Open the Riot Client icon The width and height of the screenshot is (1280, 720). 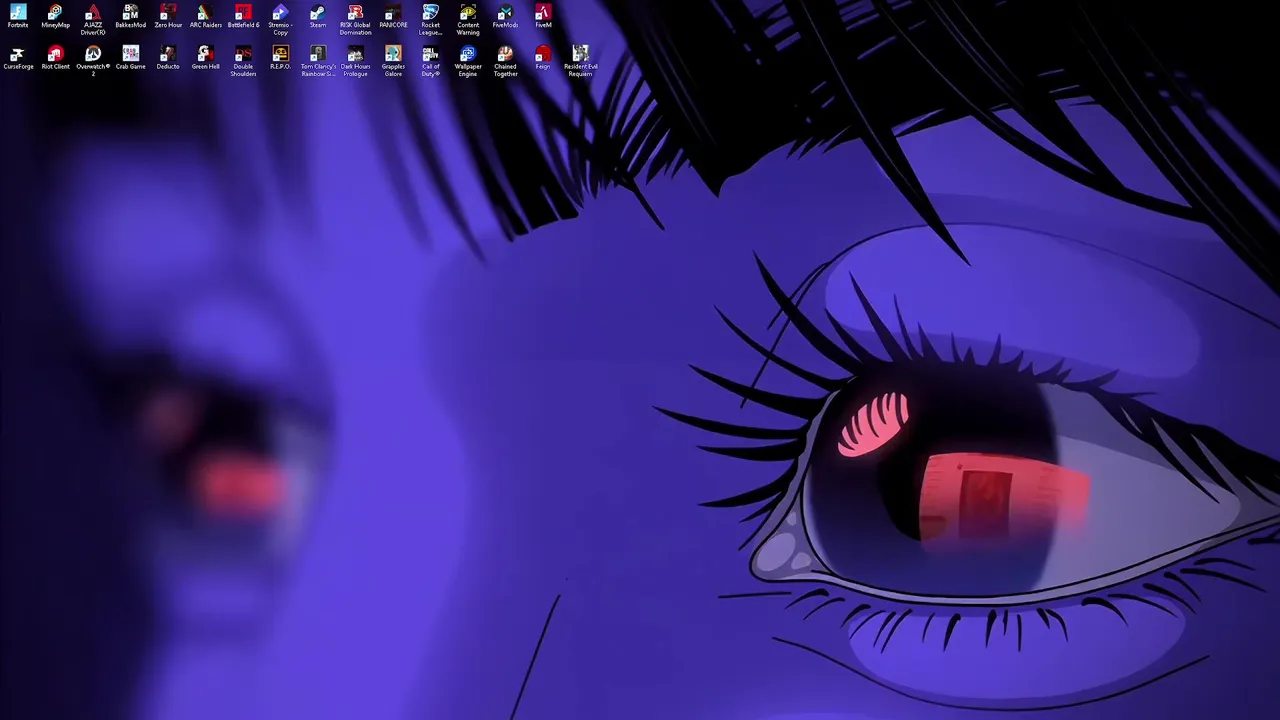click(x=55, y=59)
